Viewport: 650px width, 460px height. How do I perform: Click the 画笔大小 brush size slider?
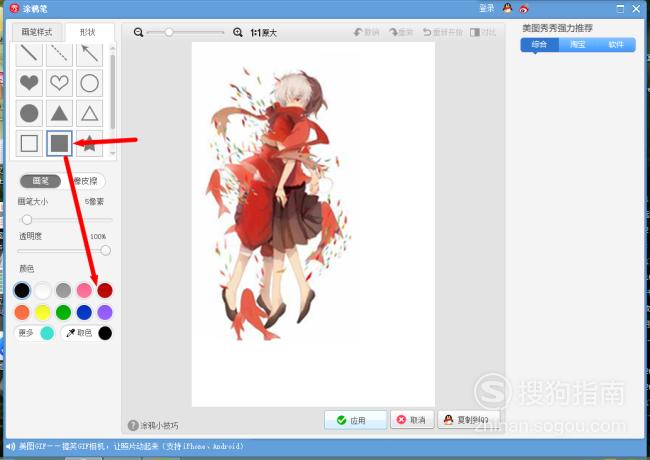point(65,220)
